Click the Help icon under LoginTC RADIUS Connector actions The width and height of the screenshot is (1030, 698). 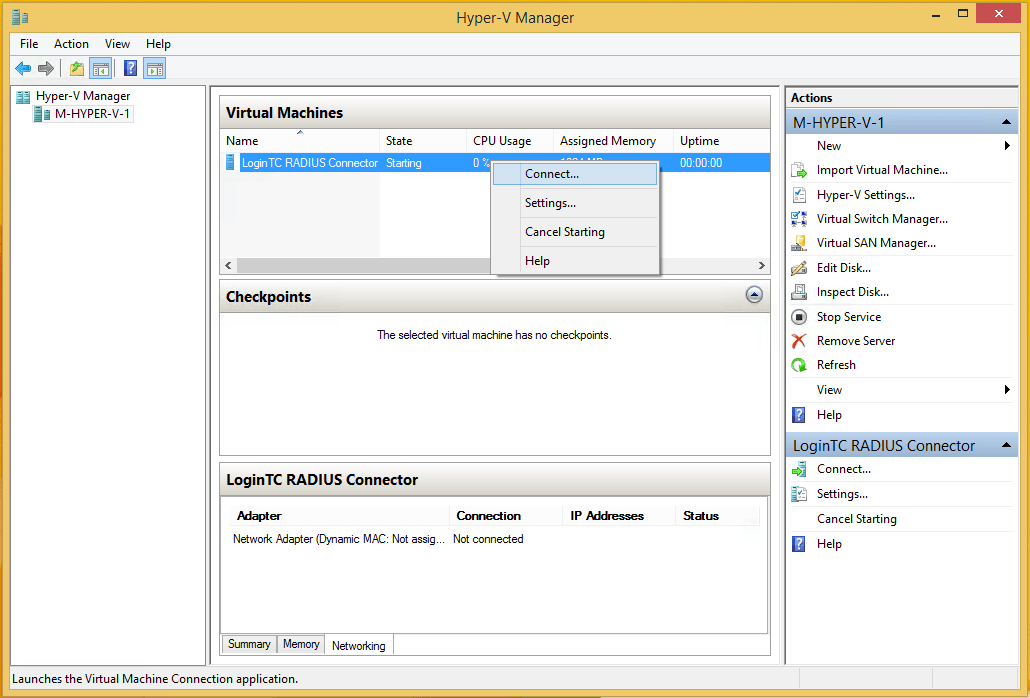[x=799, y=544]
